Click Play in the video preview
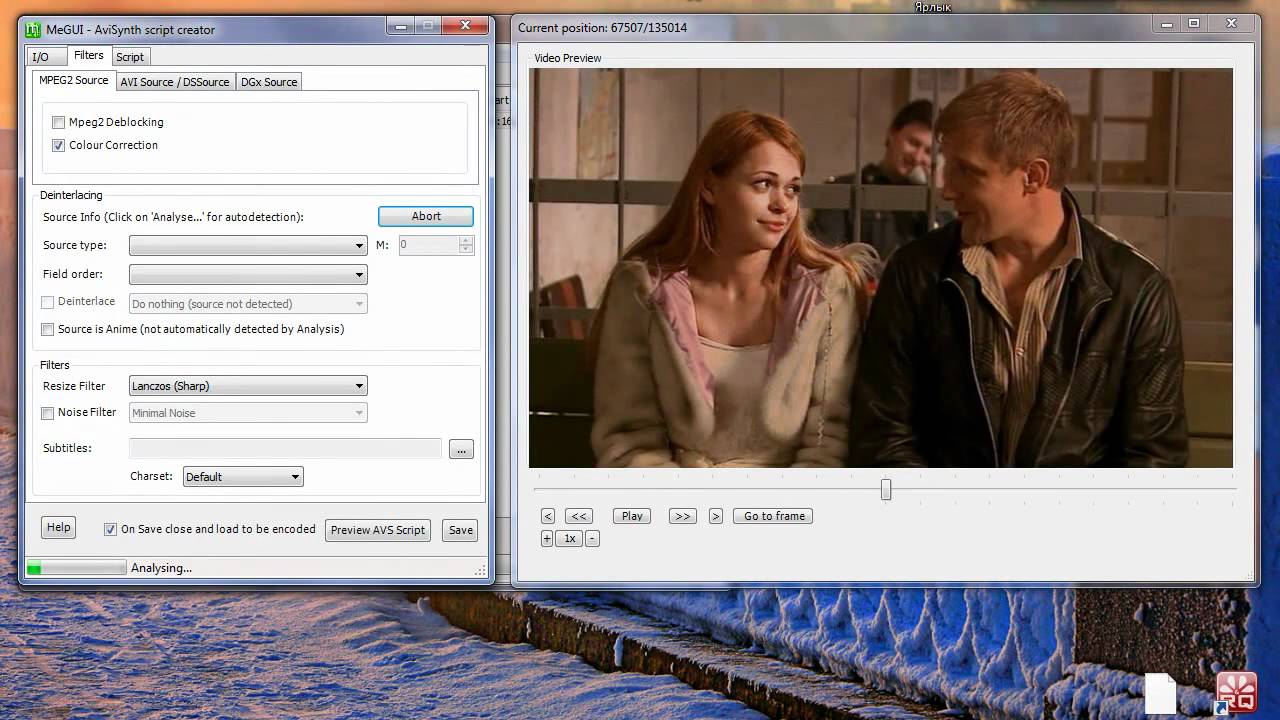This screenshot has height=720, width=1280. [632, 516]
